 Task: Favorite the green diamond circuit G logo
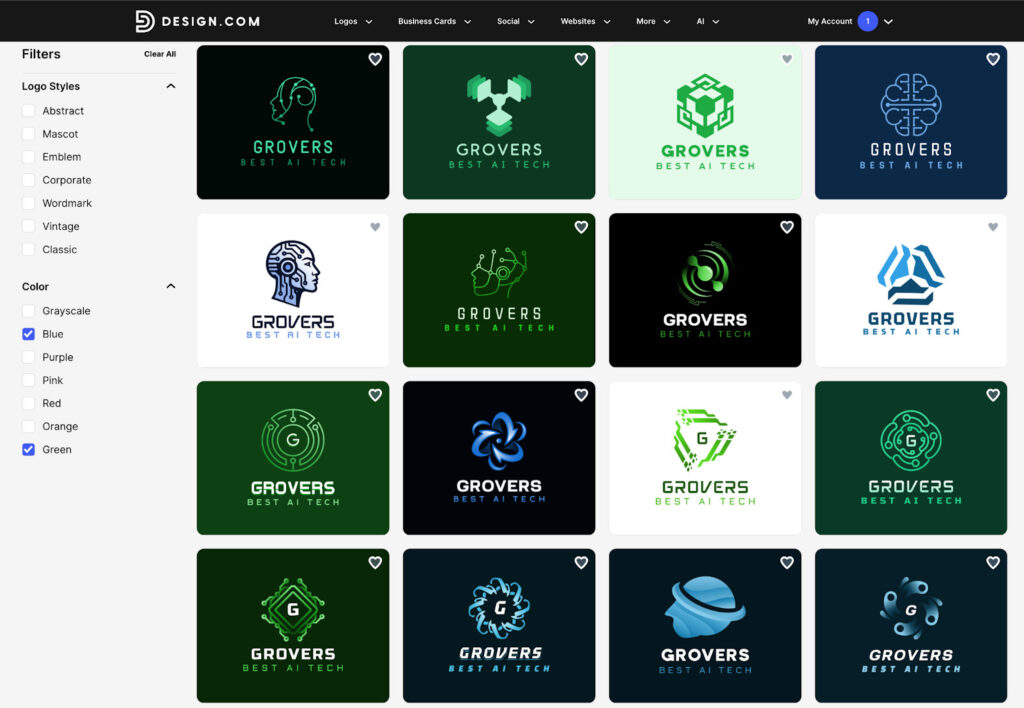click(x=375, y=563)
